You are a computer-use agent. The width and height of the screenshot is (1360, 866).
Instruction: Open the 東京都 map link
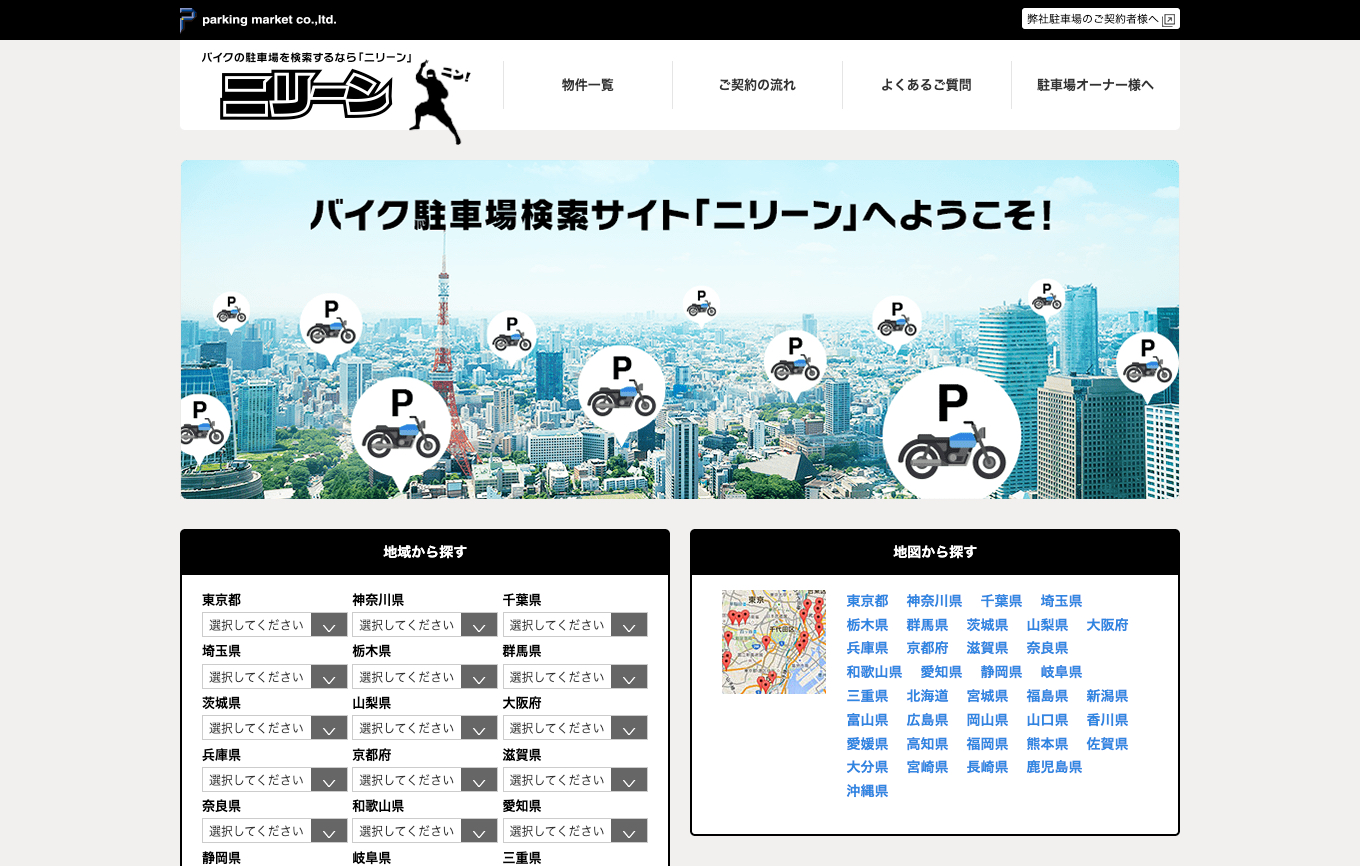(867, 601)
